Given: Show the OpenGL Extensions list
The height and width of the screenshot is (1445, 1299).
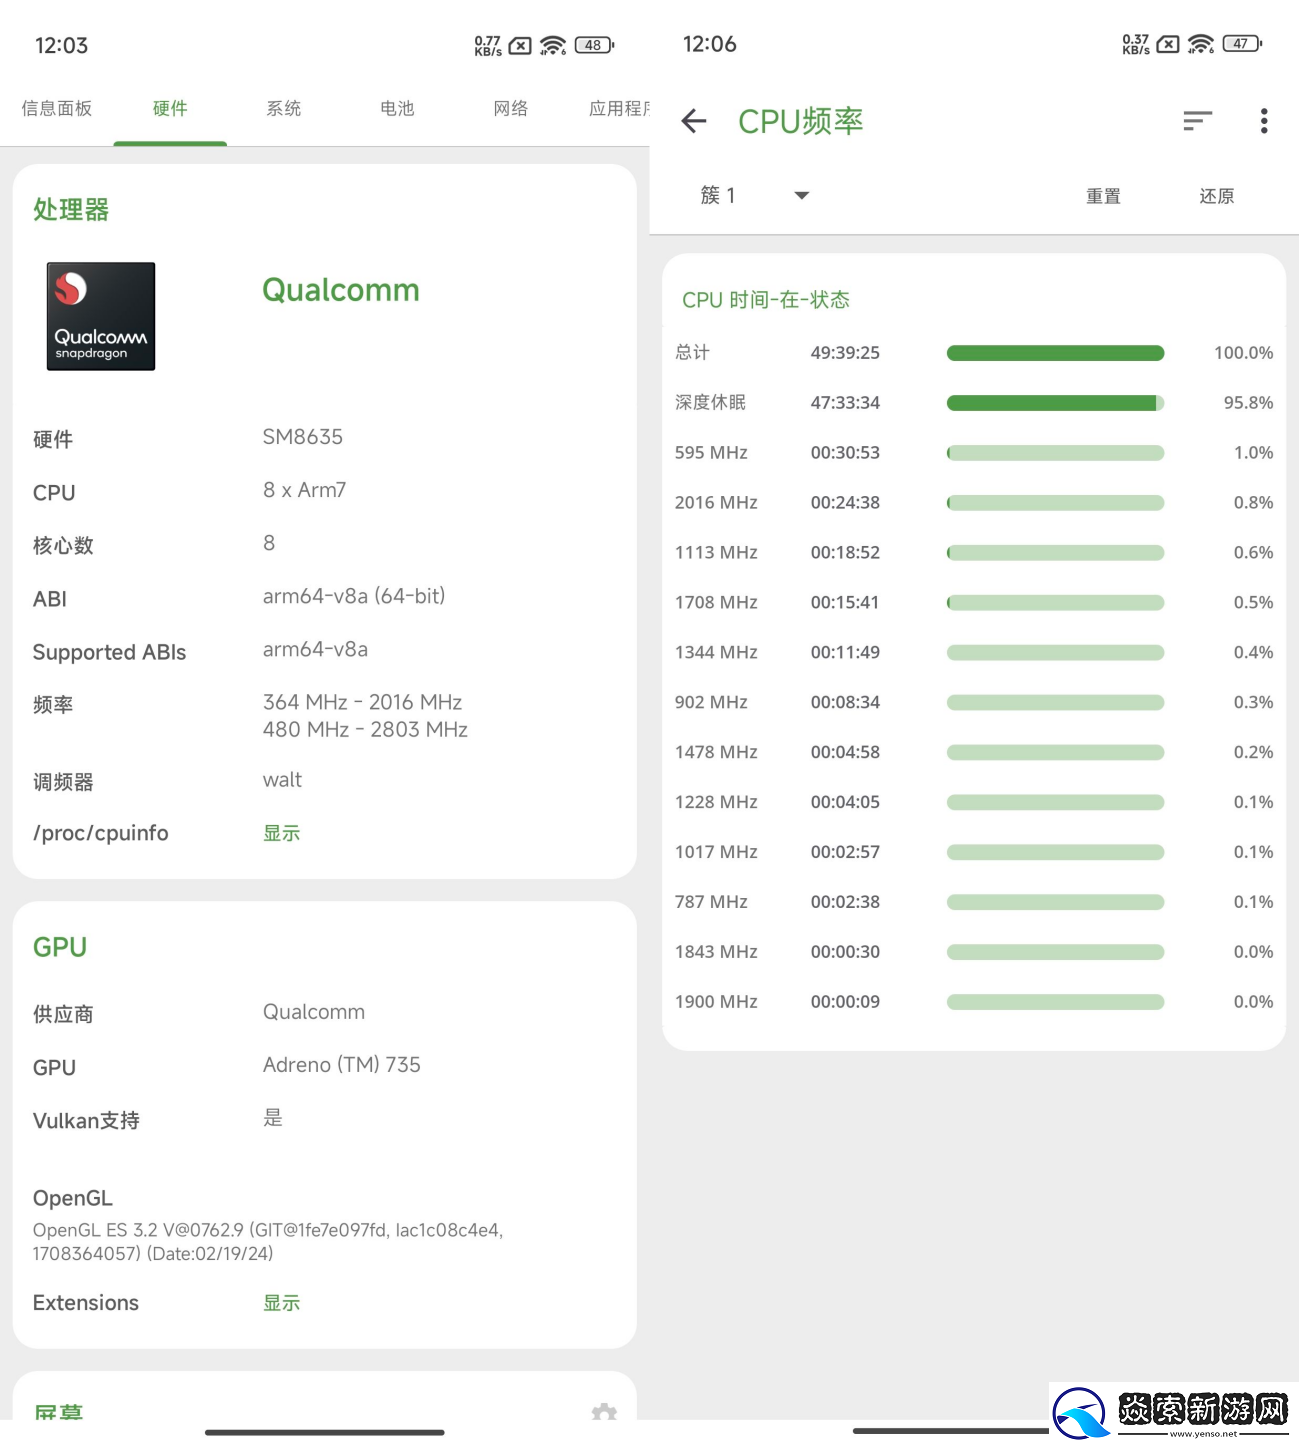Looking at the screenshot, I should 281,1303.
